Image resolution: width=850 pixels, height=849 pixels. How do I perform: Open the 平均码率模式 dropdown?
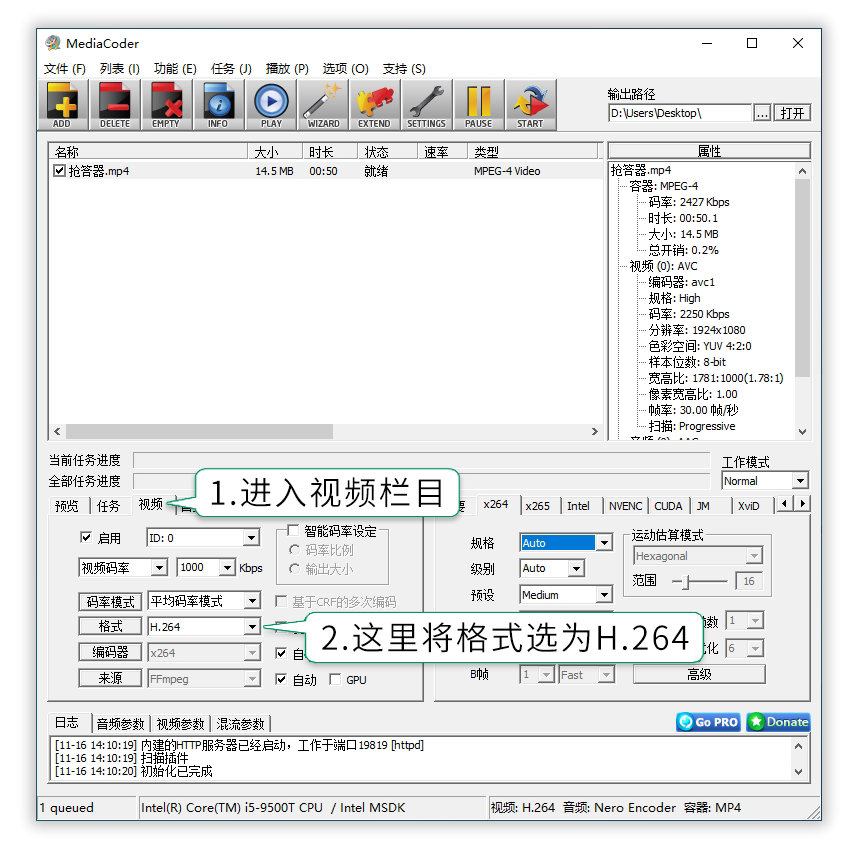252,601
